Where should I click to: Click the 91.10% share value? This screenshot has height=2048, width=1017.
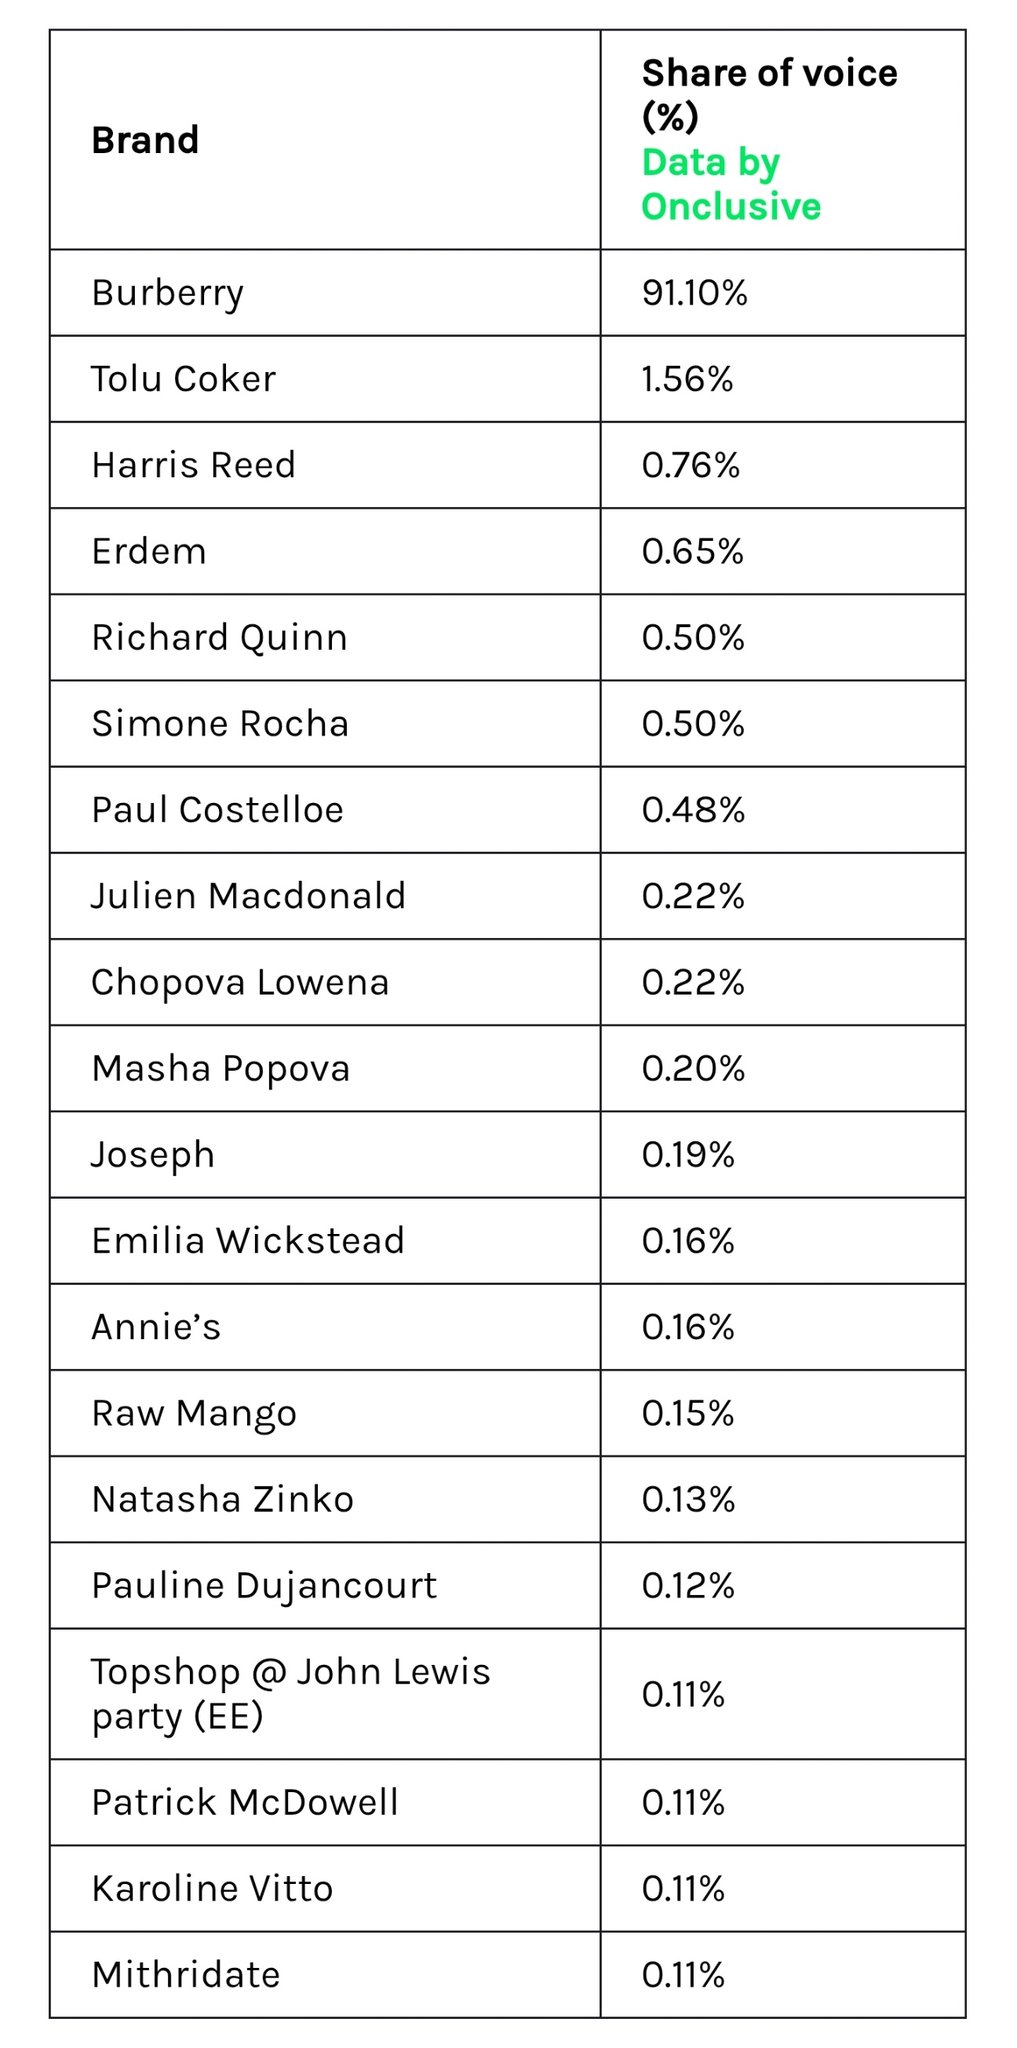tap(694, 293)
